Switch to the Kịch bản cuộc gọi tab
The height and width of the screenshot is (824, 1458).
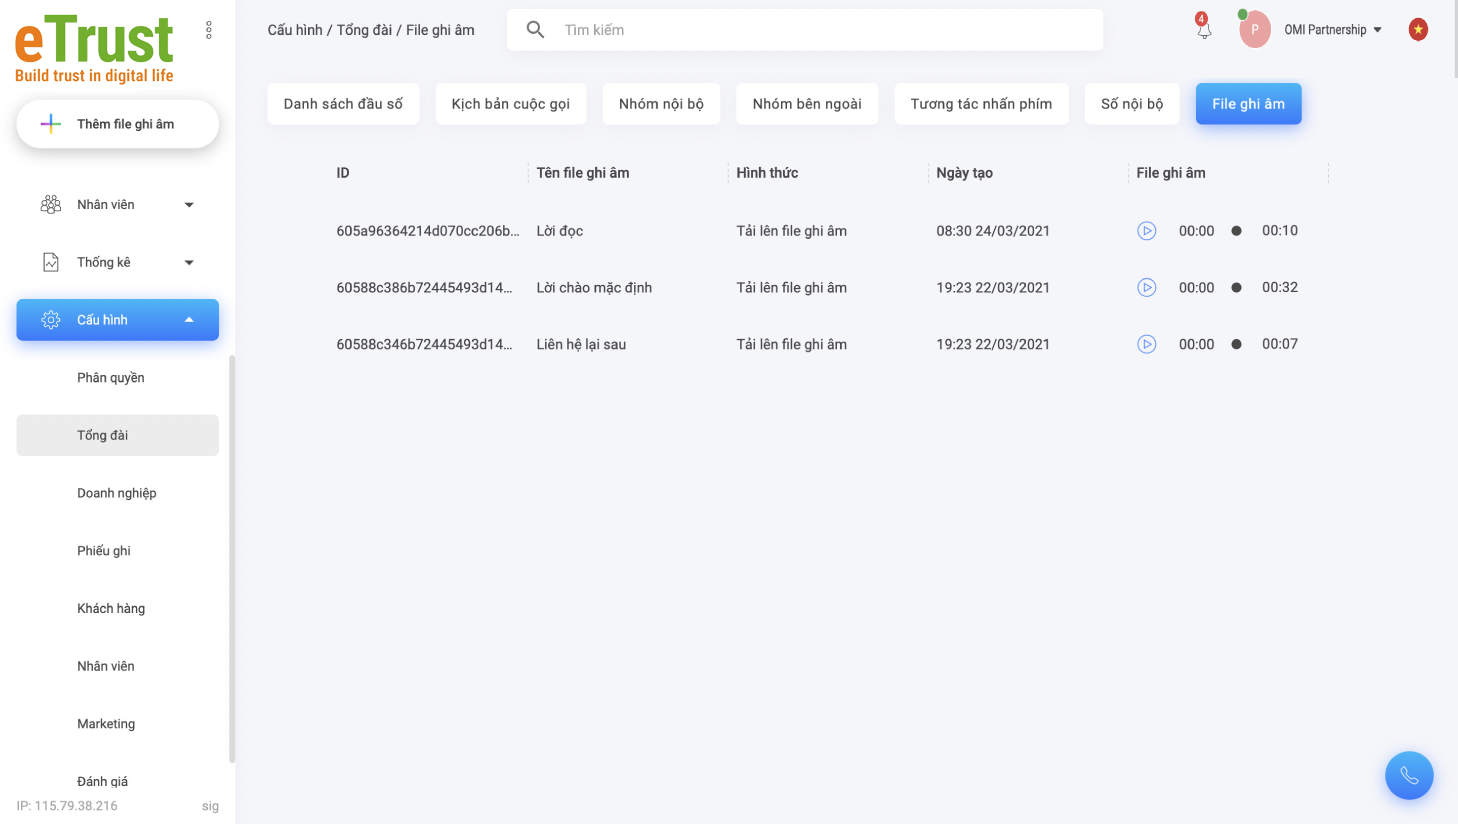click(x=510, y=104)
